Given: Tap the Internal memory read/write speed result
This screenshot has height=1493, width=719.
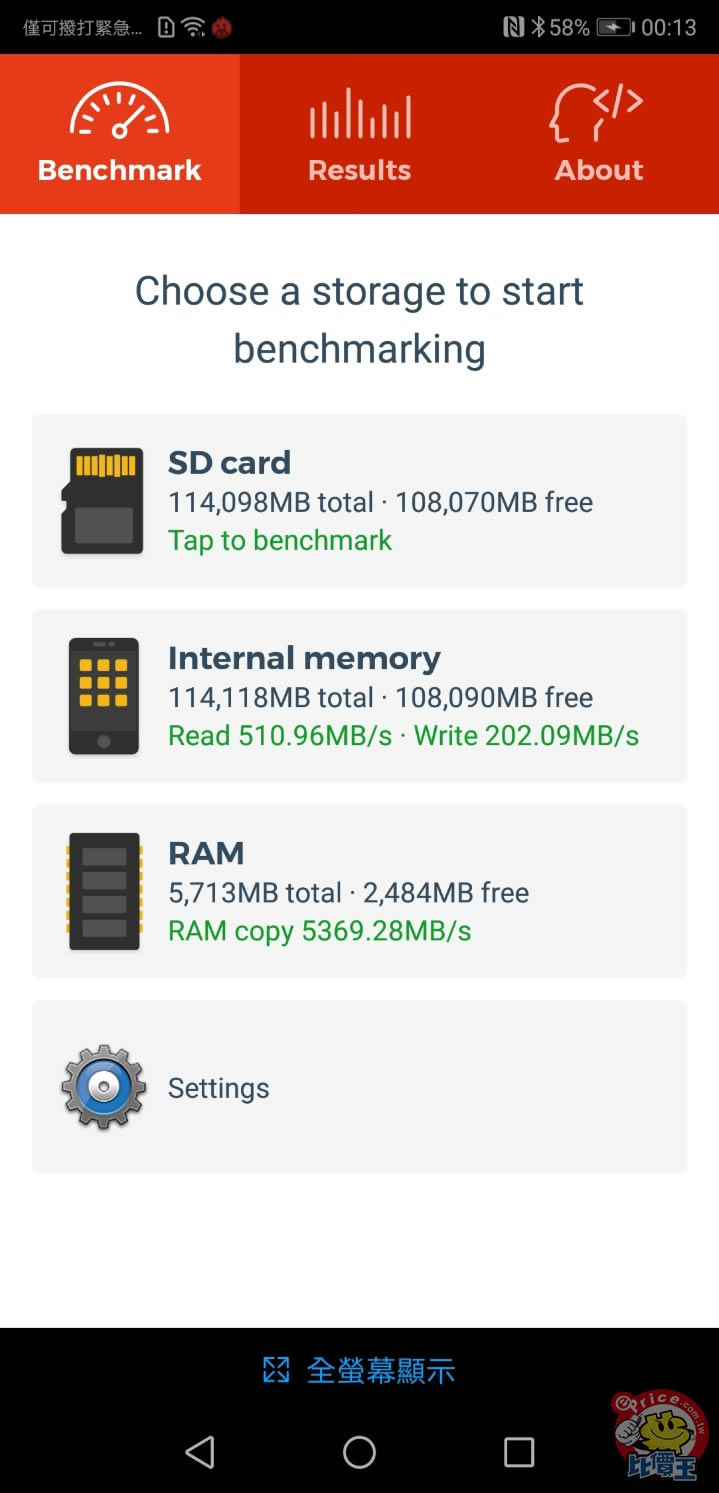Looking at the screenshot, I should [x=403, y=736].
